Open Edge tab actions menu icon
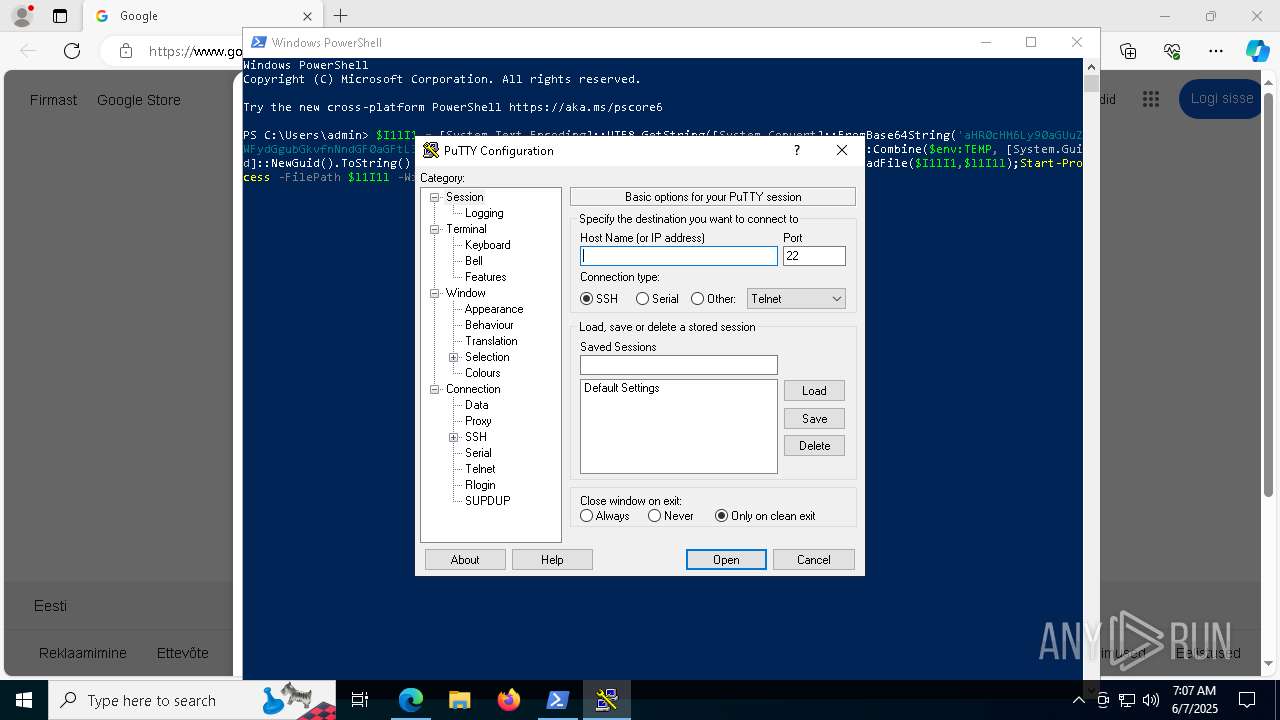The width and height of the screenshot is (1280, 720). [x=60, y=16]
